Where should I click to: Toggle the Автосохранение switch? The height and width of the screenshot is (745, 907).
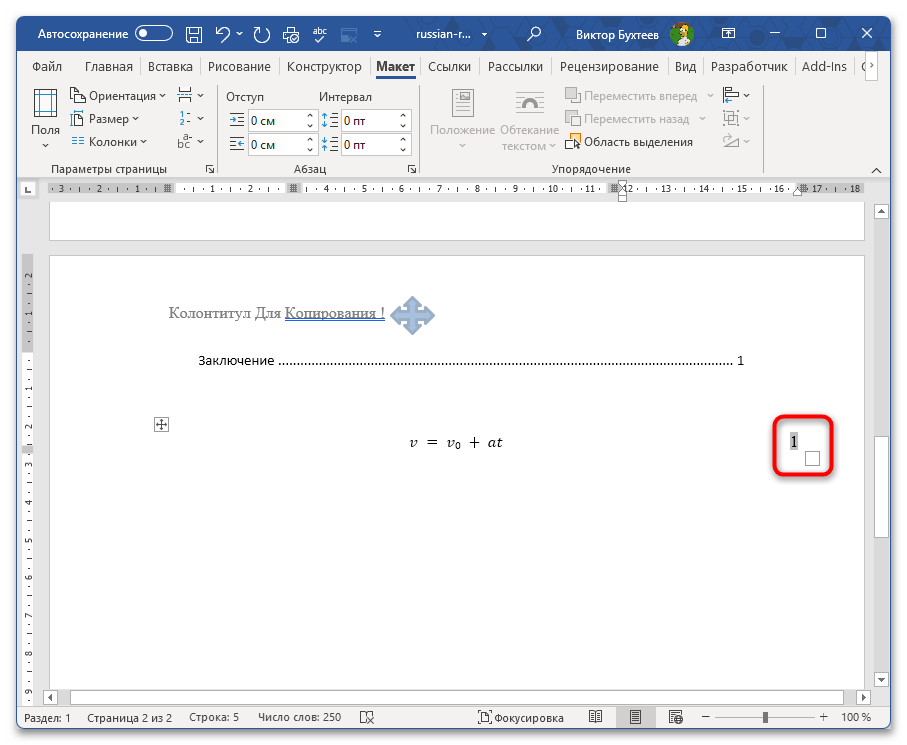(154, 34)
